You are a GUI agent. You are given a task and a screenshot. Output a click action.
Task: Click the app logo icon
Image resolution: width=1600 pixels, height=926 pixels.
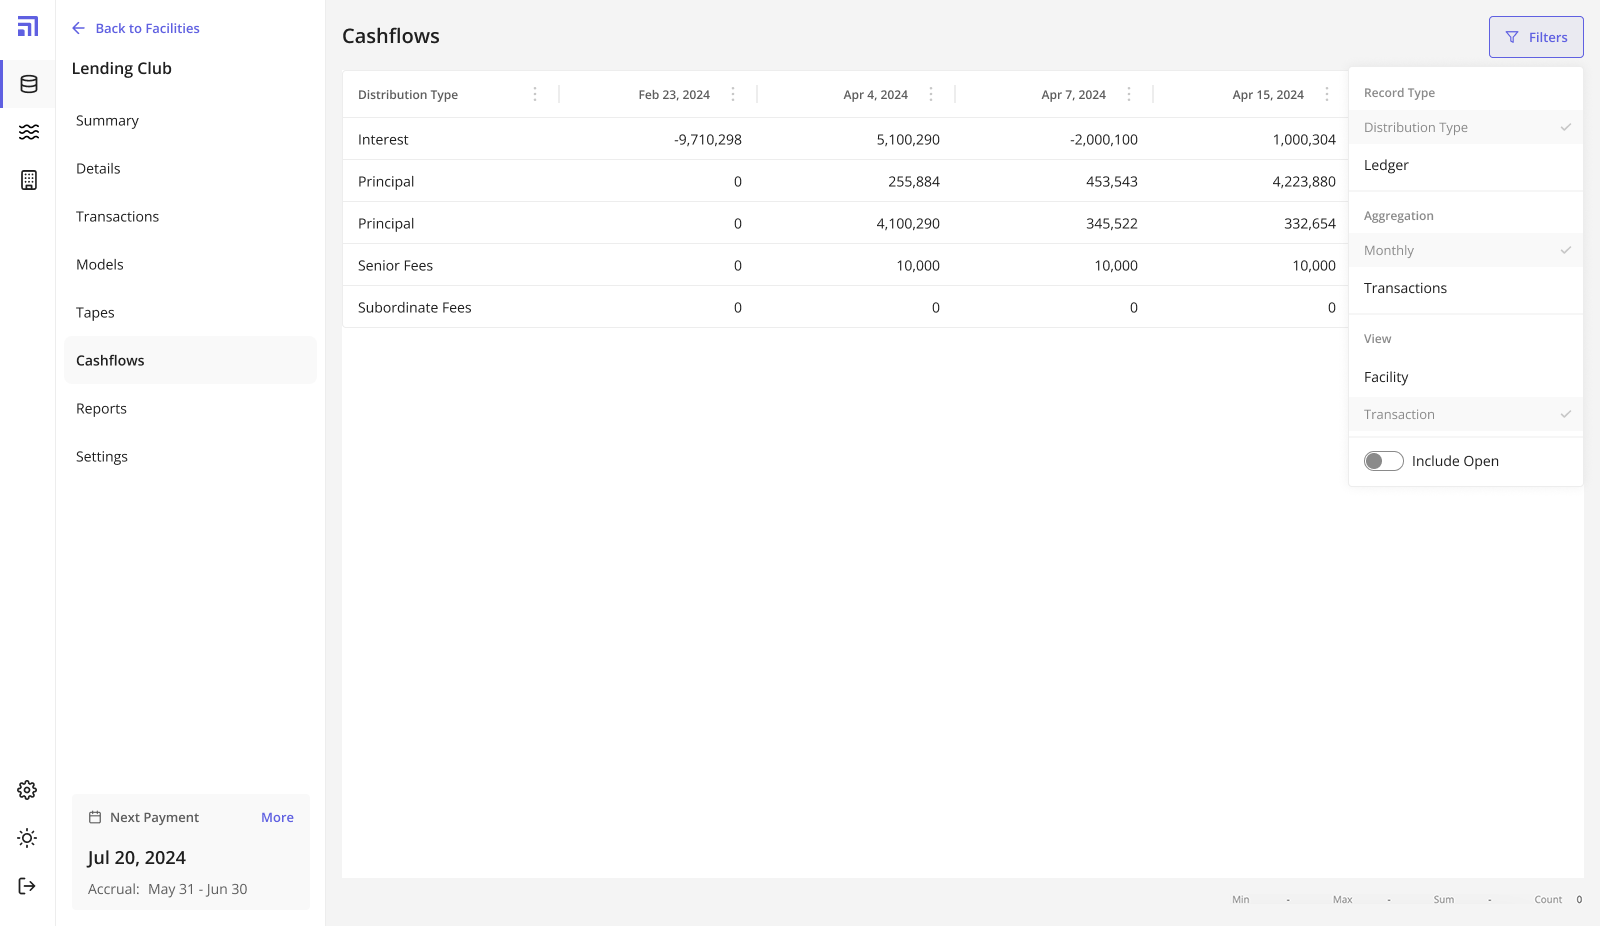[28, 27]
